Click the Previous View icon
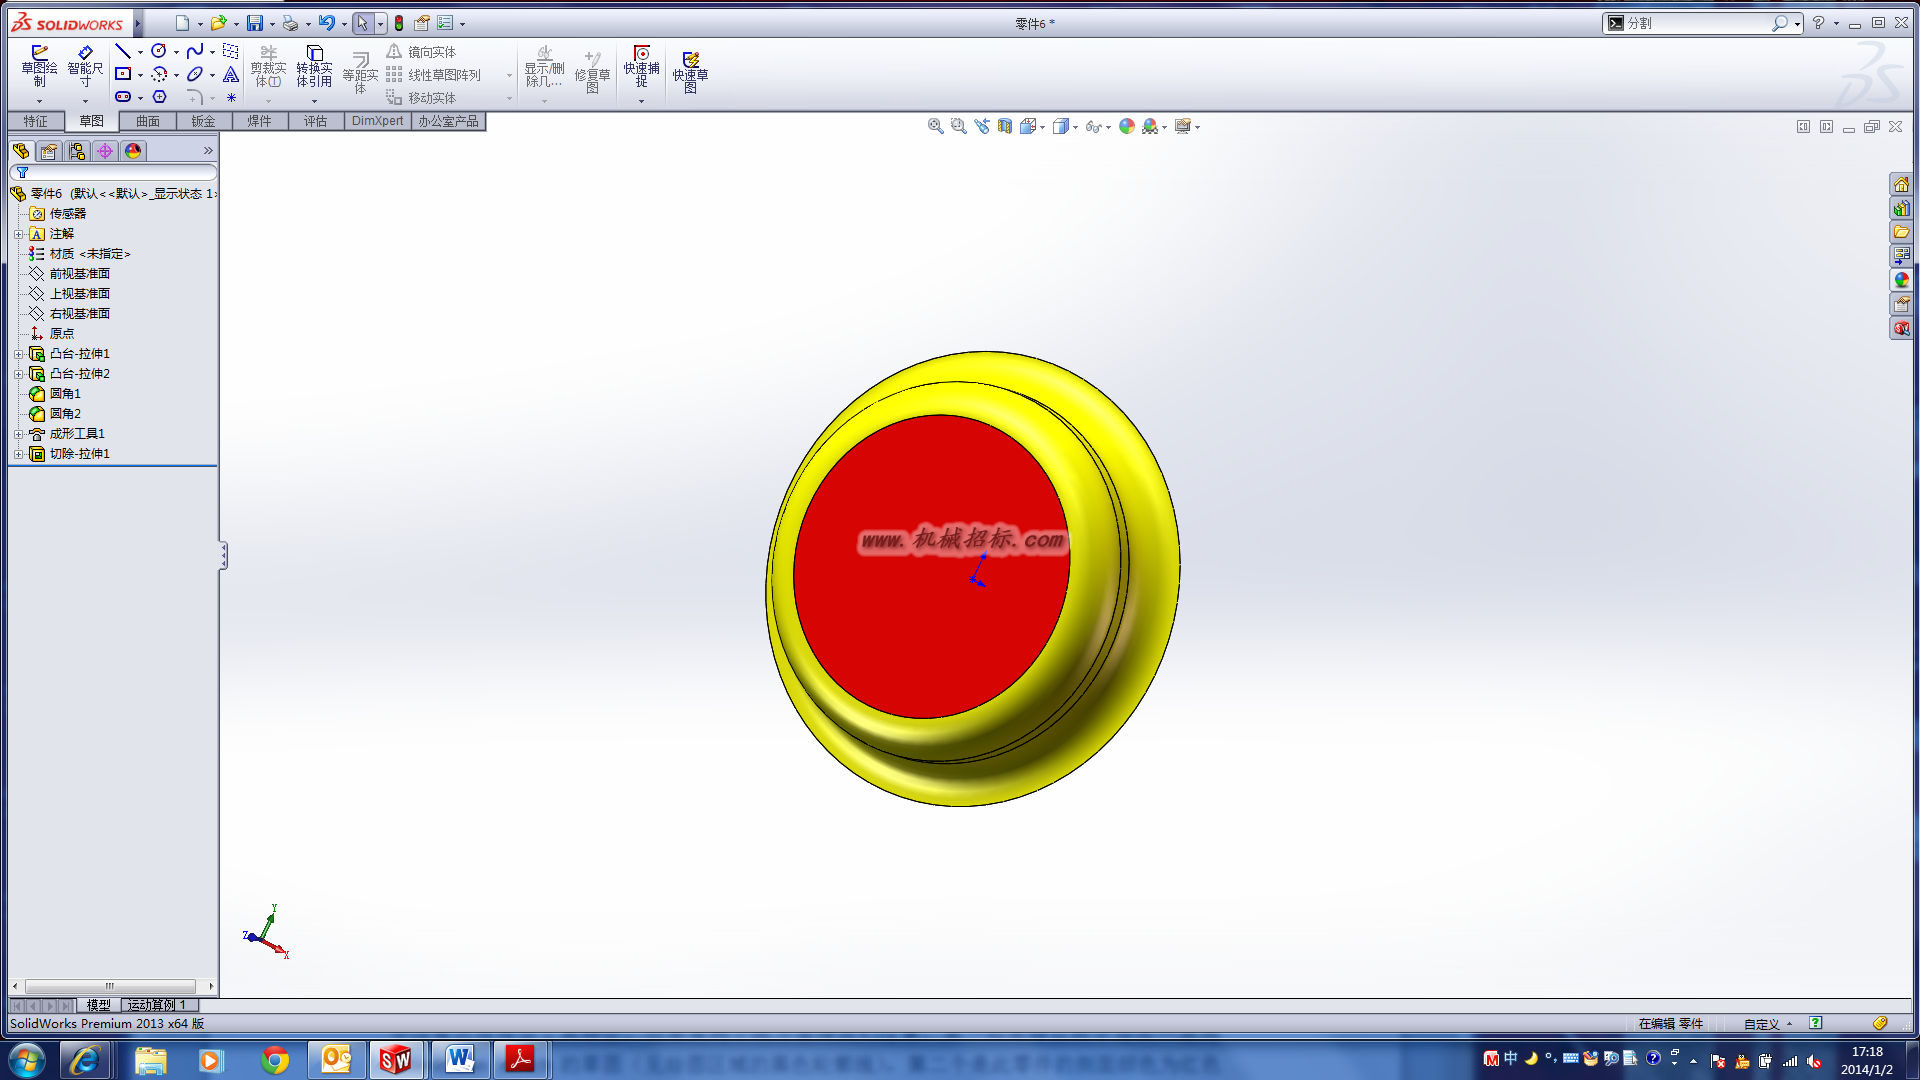This screenshot has height=1080, width=1920. click(x=982, y=126)
